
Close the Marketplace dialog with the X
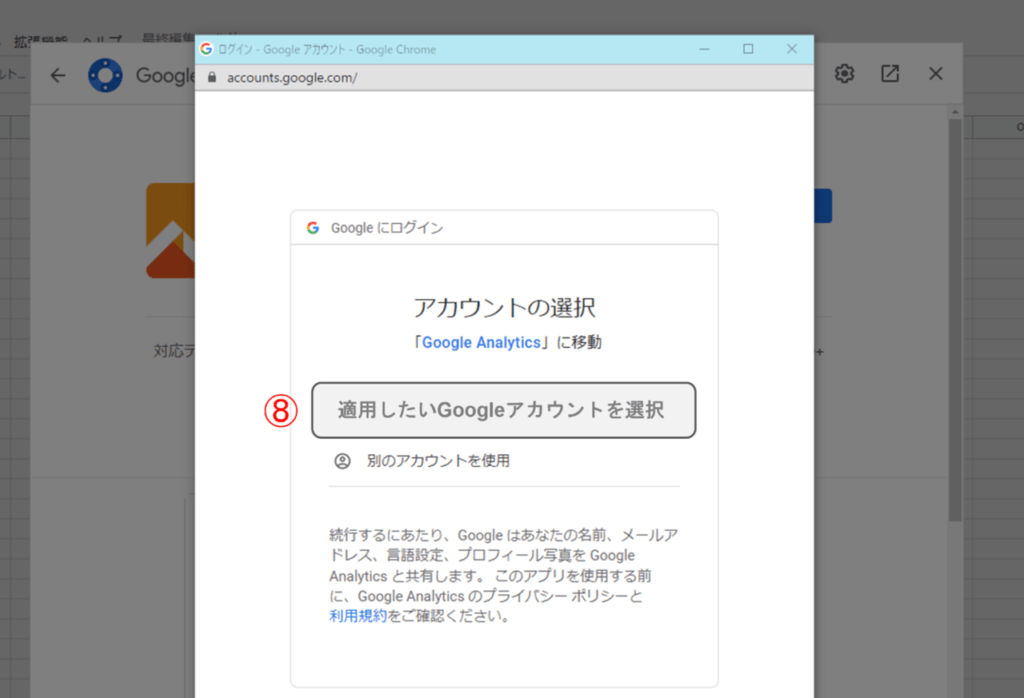(x=936, y=74)
